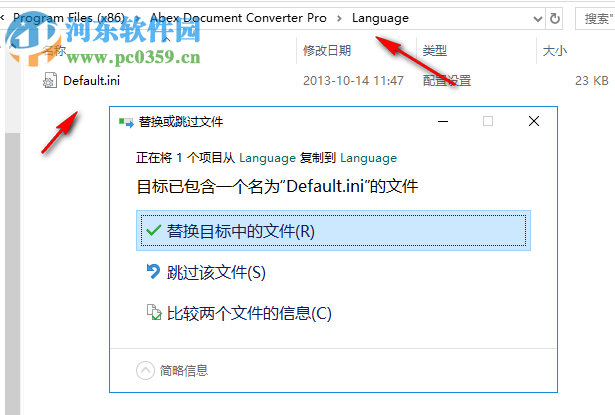Click the copy dialog title icon
The height and width of the screenshot is (415, 615).
coord(126,122)
